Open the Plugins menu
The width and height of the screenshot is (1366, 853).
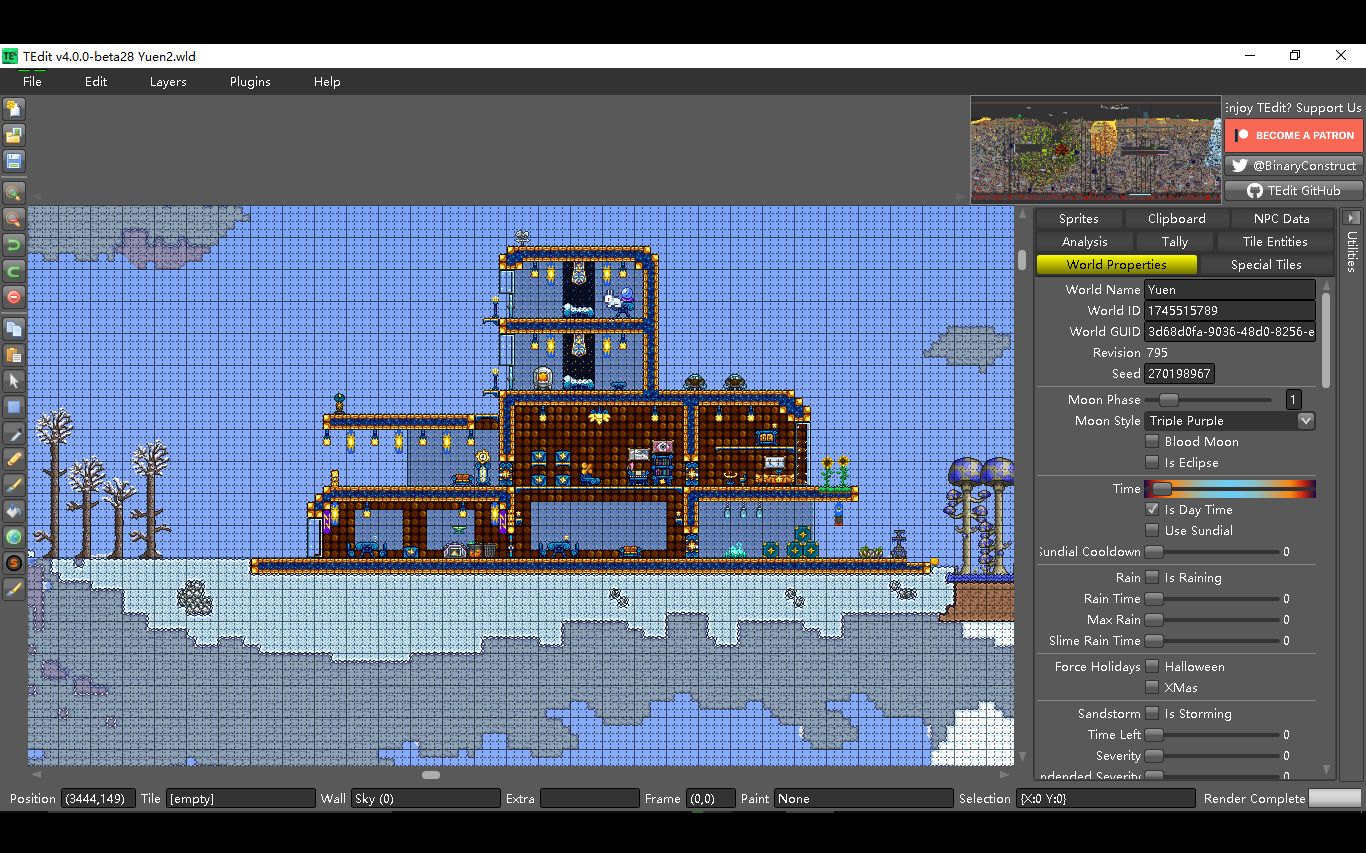(x=250, y=82)
